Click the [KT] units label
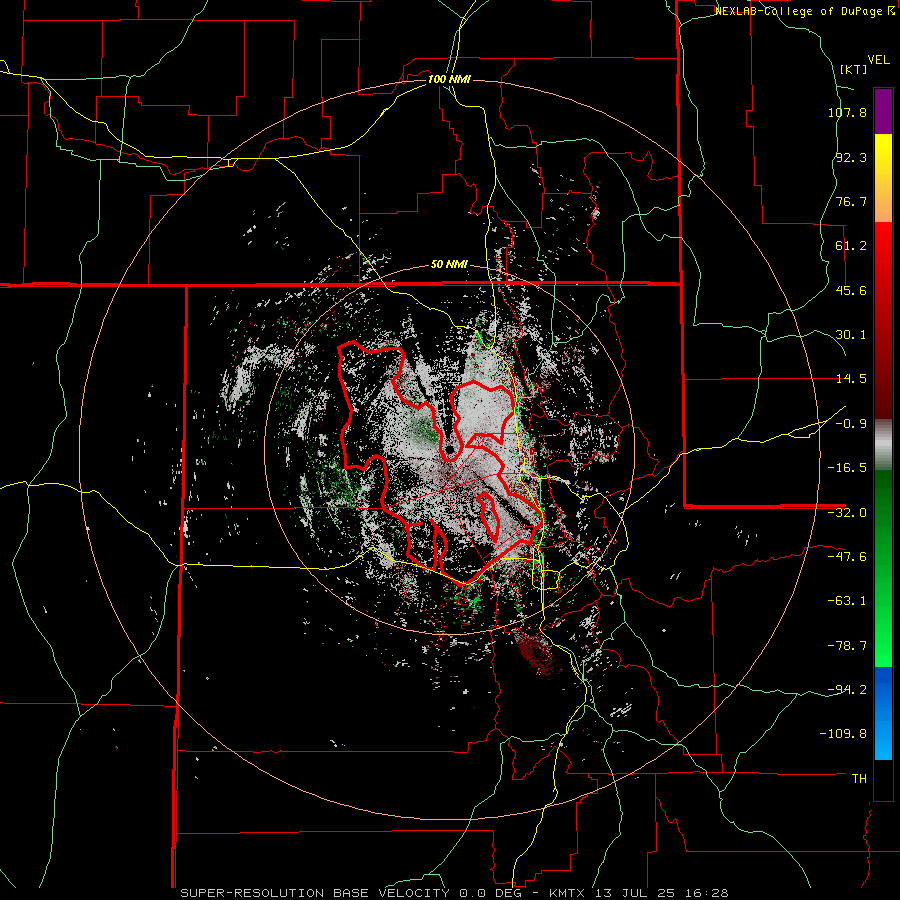This screenshot has width=900, height=900. pos(854,69)
